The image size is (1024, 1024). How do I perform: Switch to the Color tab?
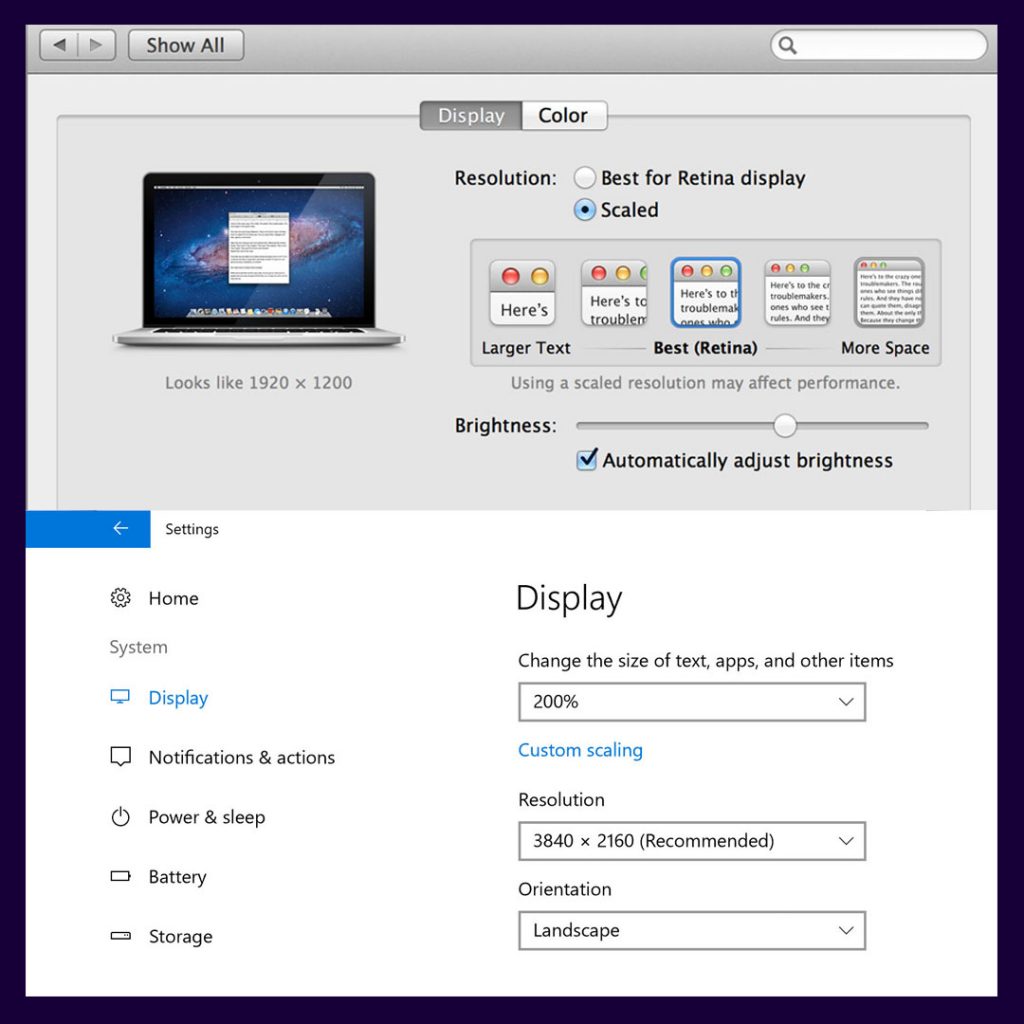(563, 115)
